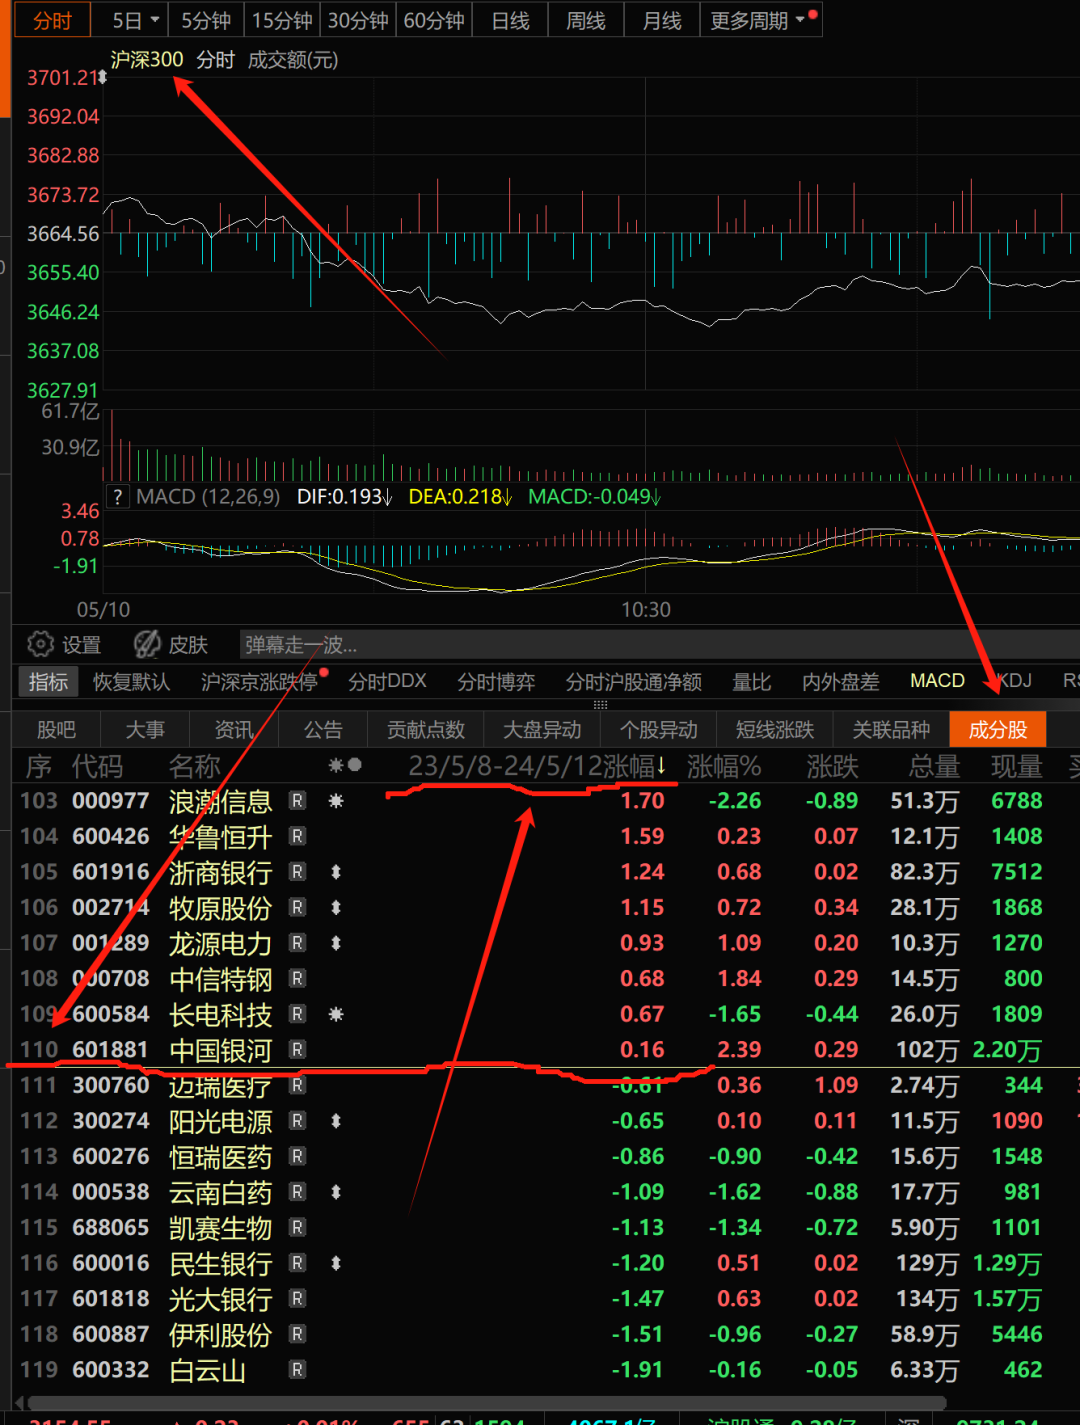The width and height of the screenshot is (1080, 1425).
Task: Click the 恢复默认 button
Action: (131, 682)
